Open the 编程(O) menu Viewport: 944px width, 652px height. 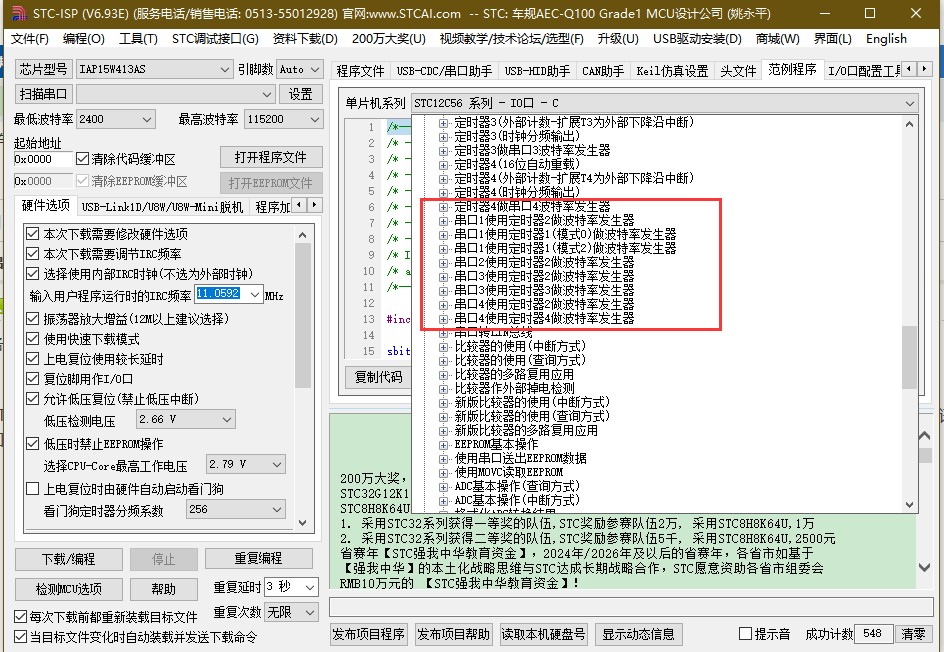(84, 39)
